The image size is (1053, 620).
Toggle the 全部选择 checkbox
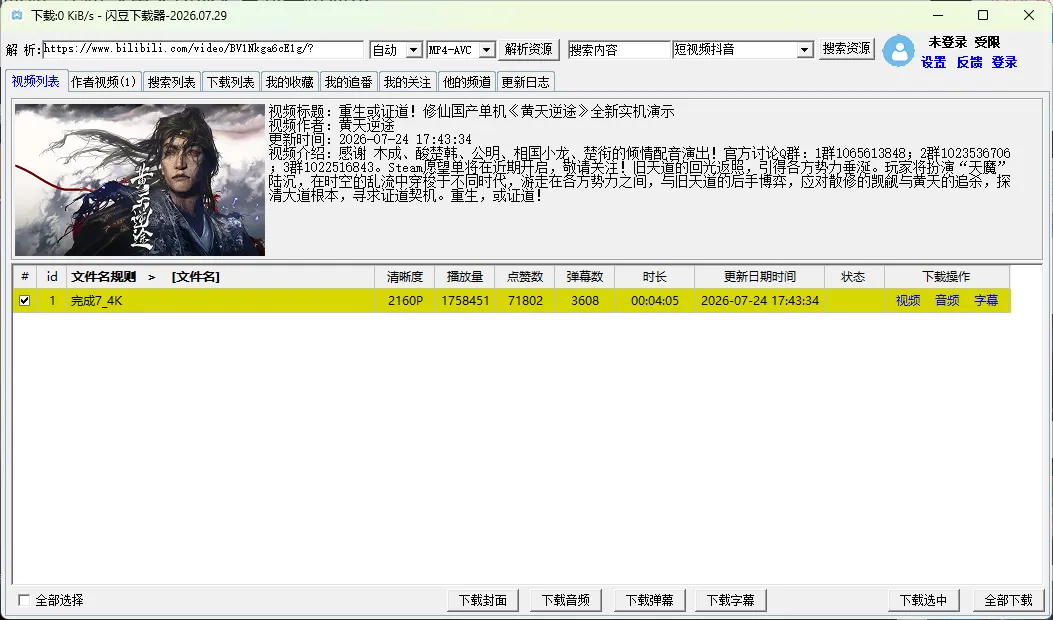24,600
